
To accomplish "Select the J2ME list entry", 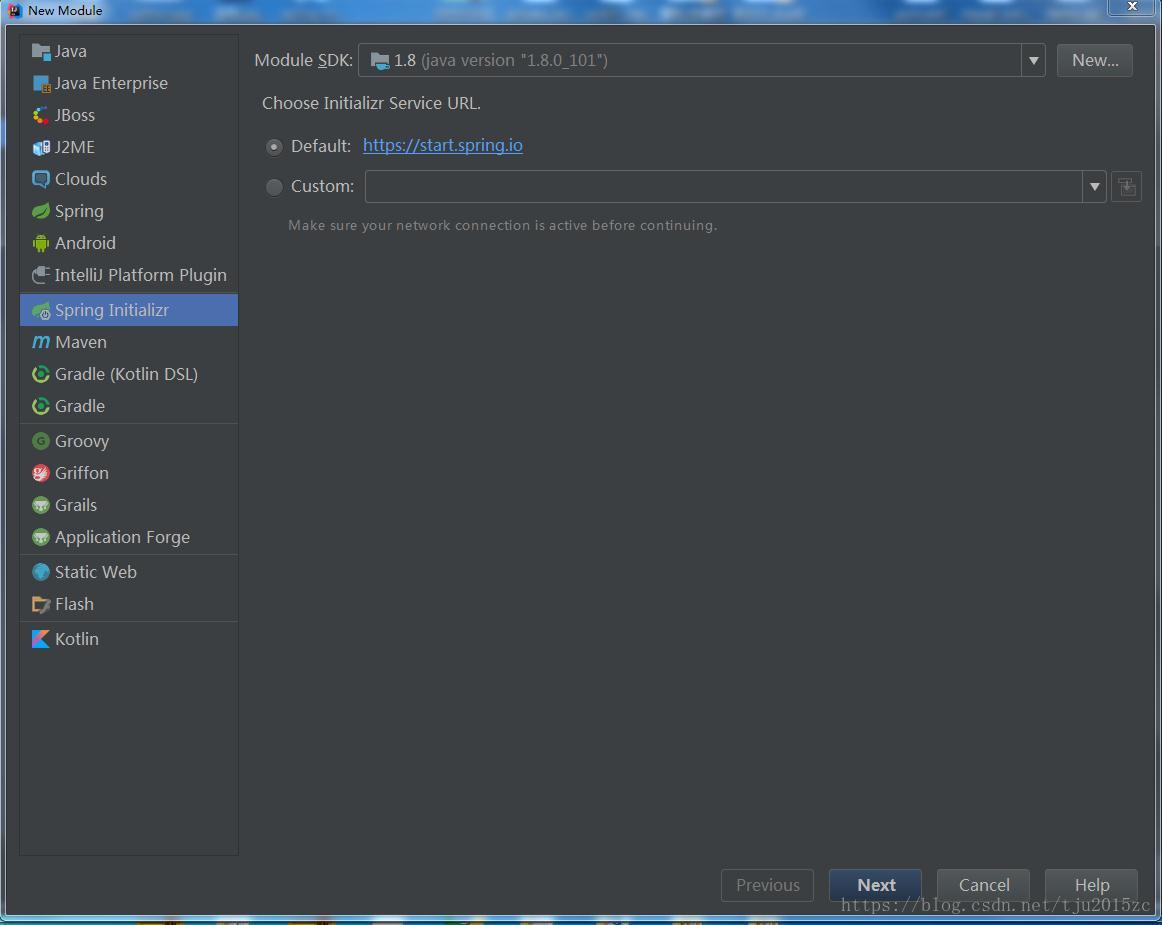I will (129, 147).
